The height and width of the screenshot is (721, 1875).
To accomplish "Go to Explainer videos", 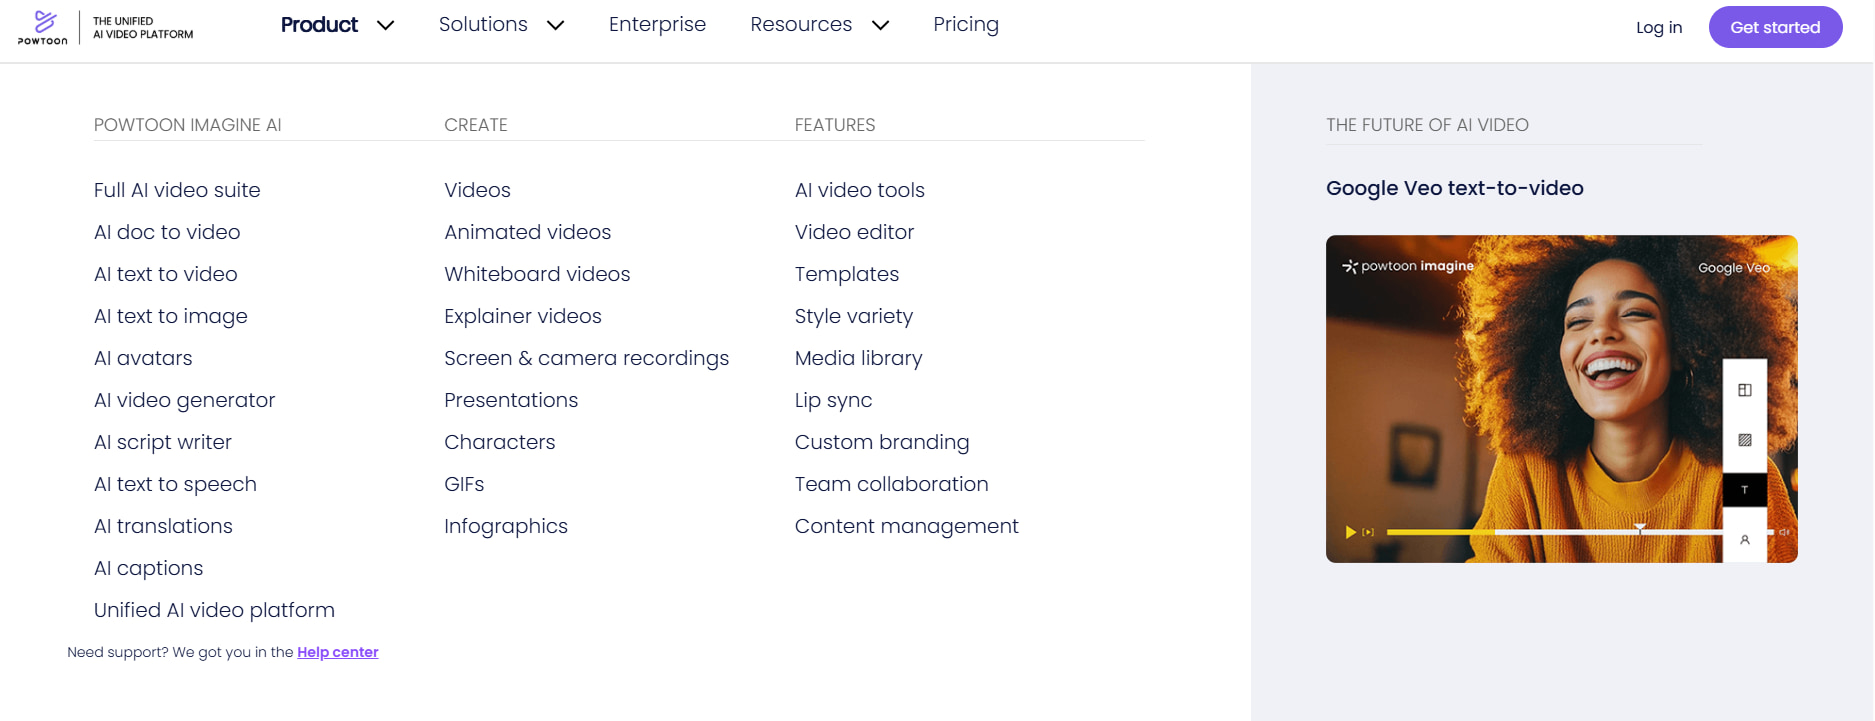I will click(x=523, y=316).
